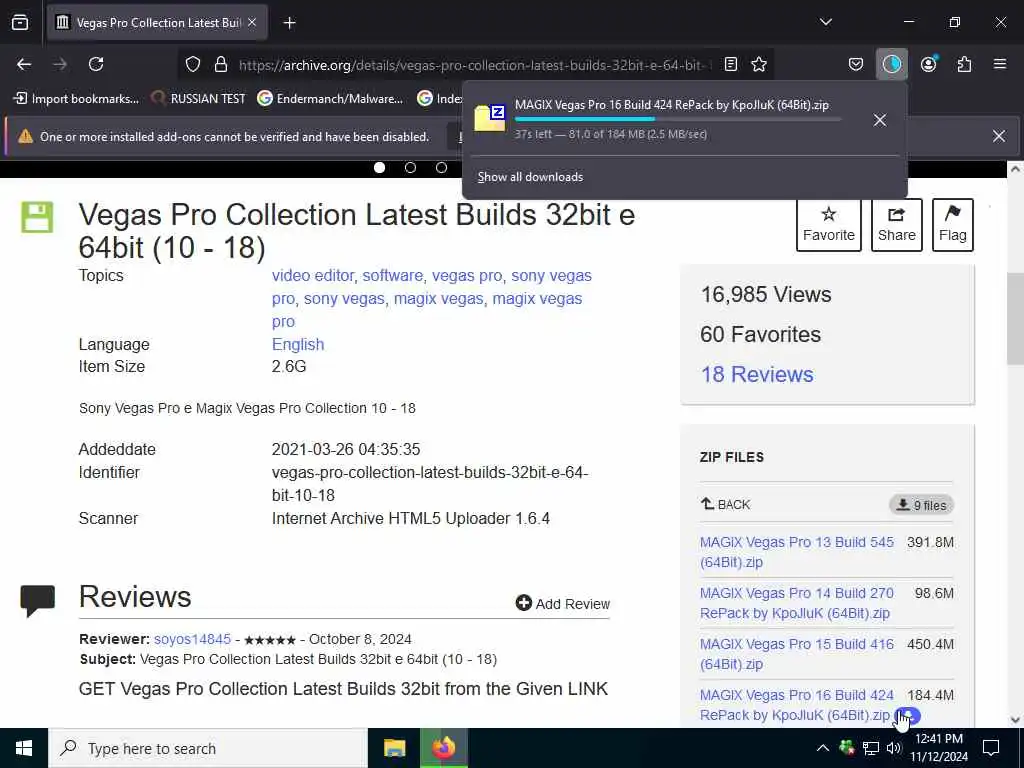Screen dimensions: 1024x768
Task: Go back to previous page
Action: [24, 64]
